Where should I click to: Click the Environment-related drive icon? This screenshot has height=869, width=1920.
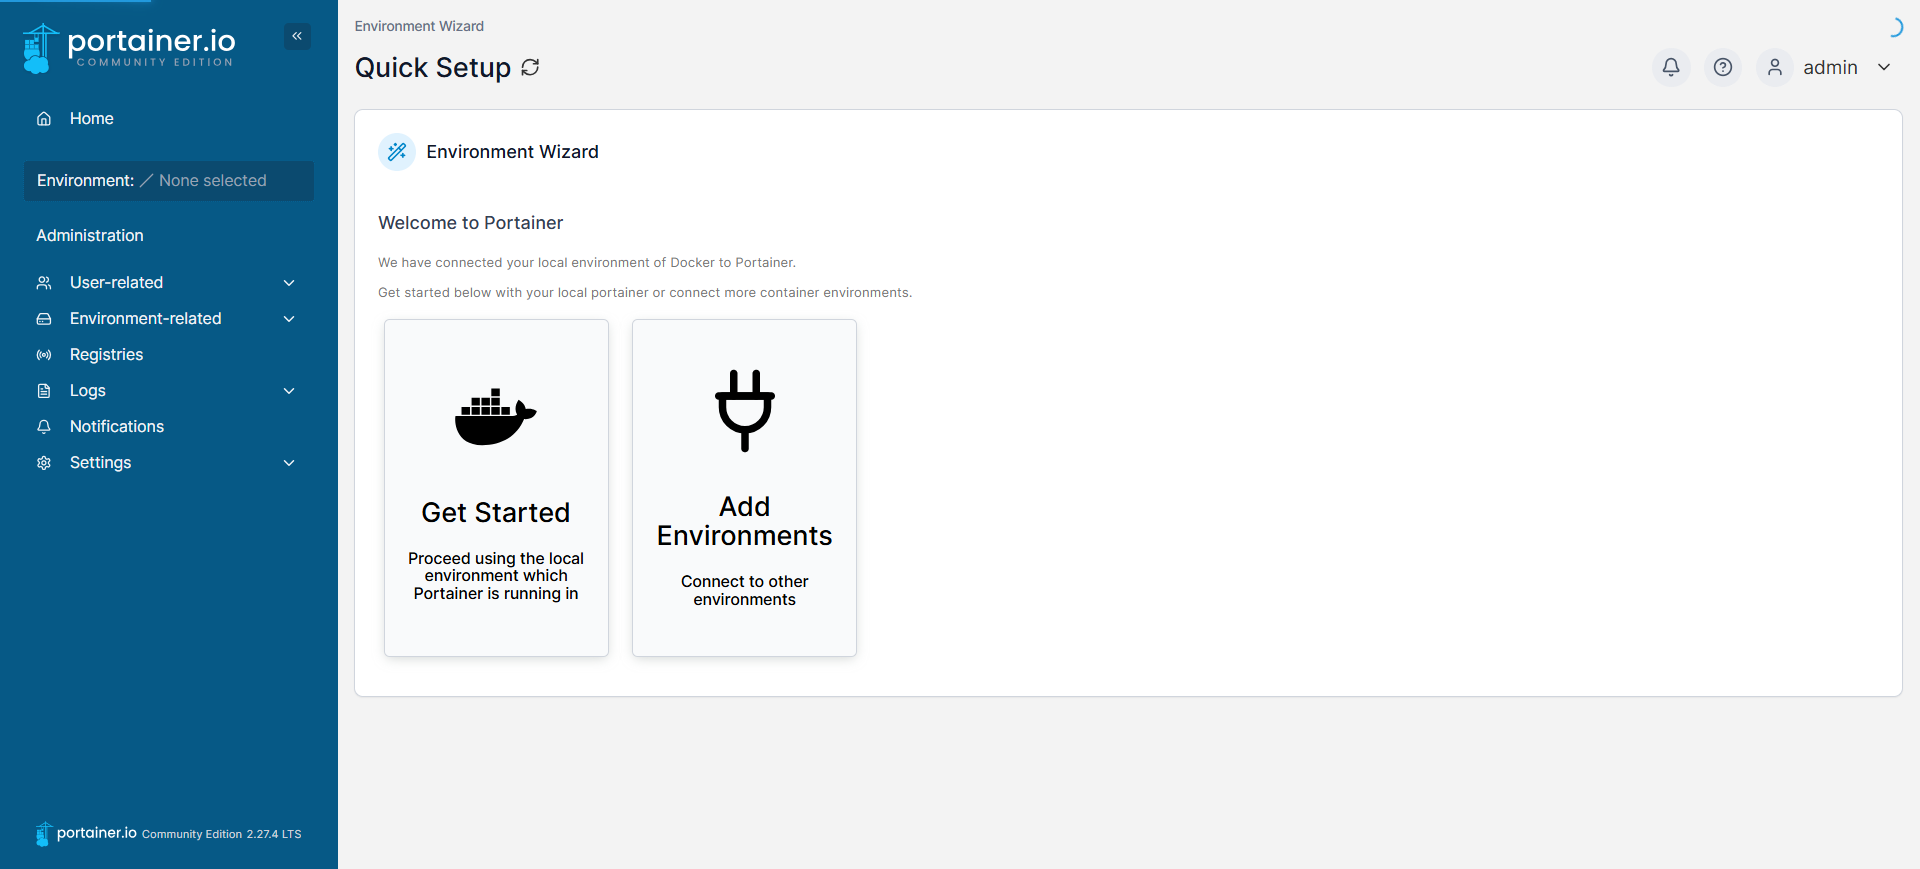click(44, 319)
